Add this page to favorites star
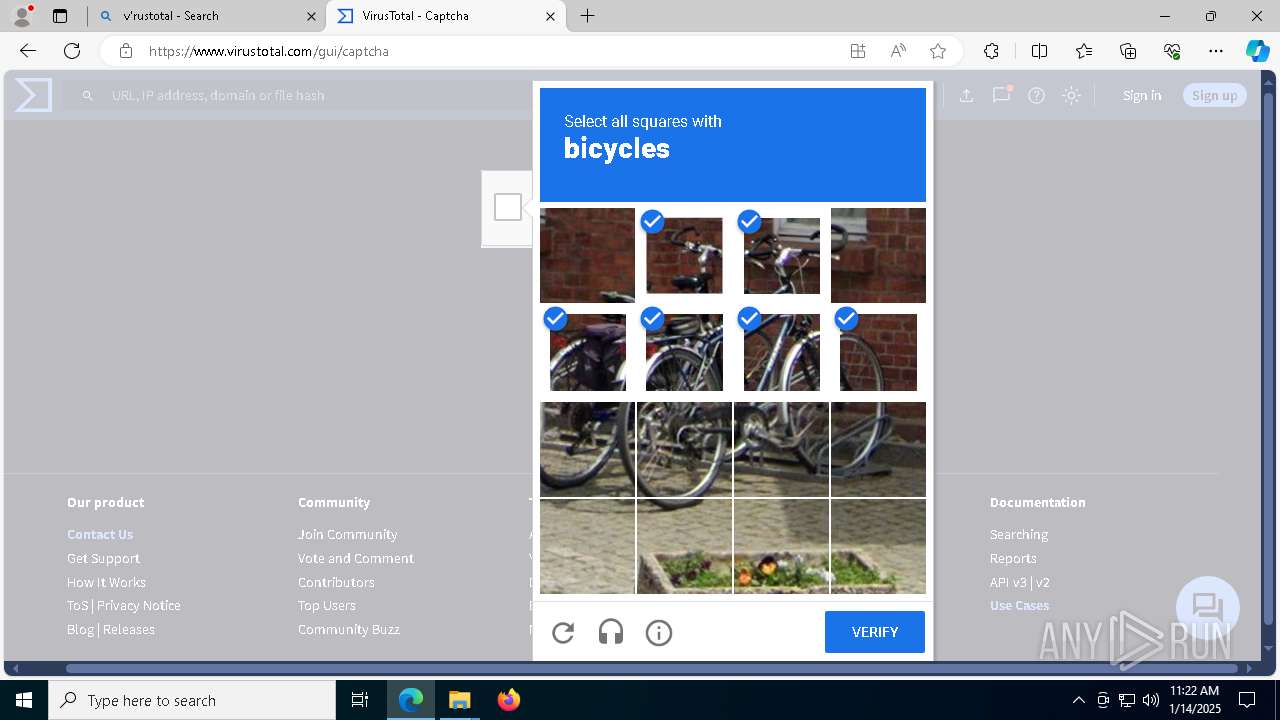 (x=938, y=51)
